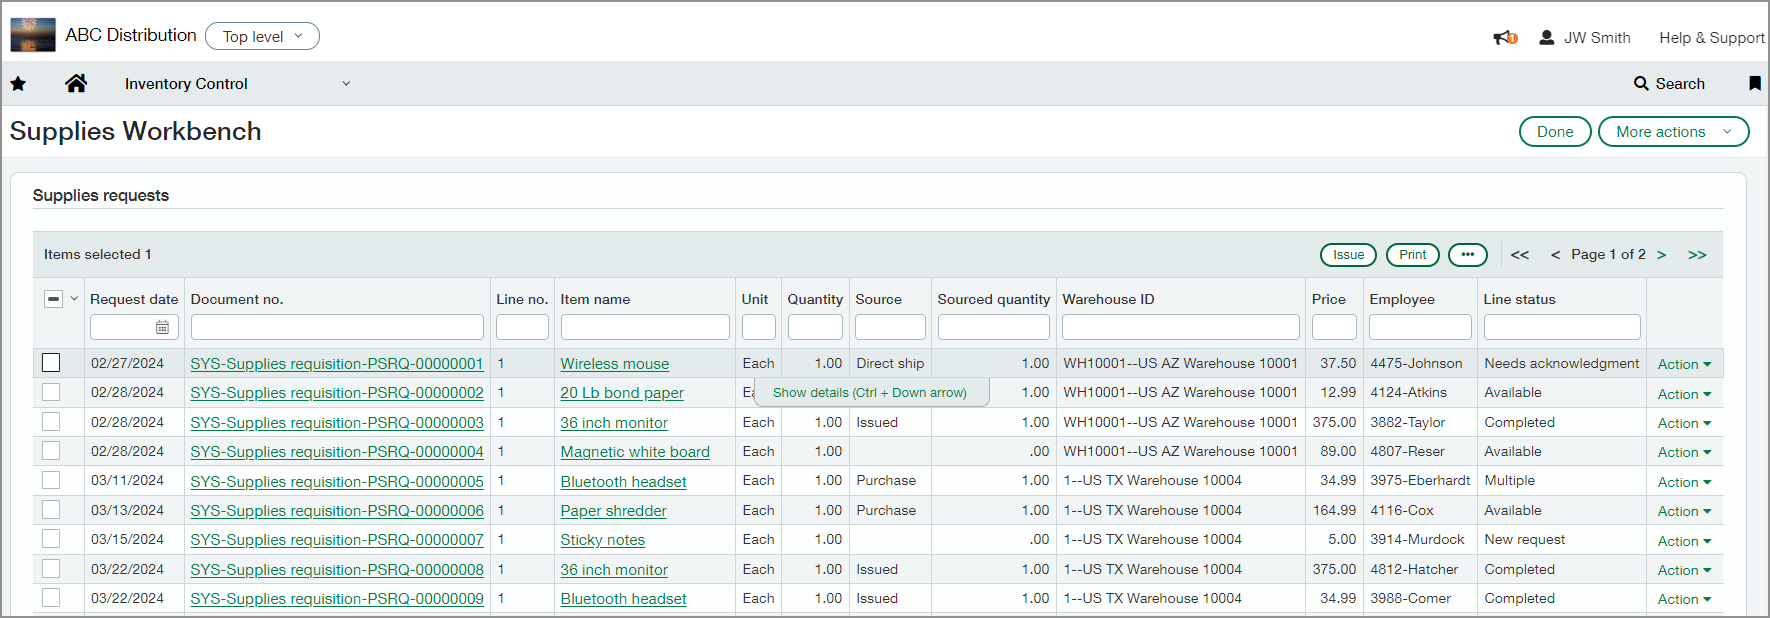Open requisition PSRQ-00000005 document link

337,482
